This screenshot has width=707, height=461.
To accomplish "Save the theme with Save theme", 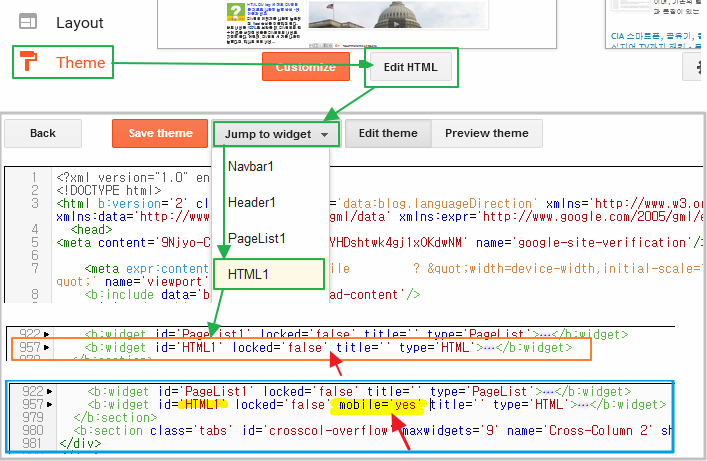I will pos(160,133).
